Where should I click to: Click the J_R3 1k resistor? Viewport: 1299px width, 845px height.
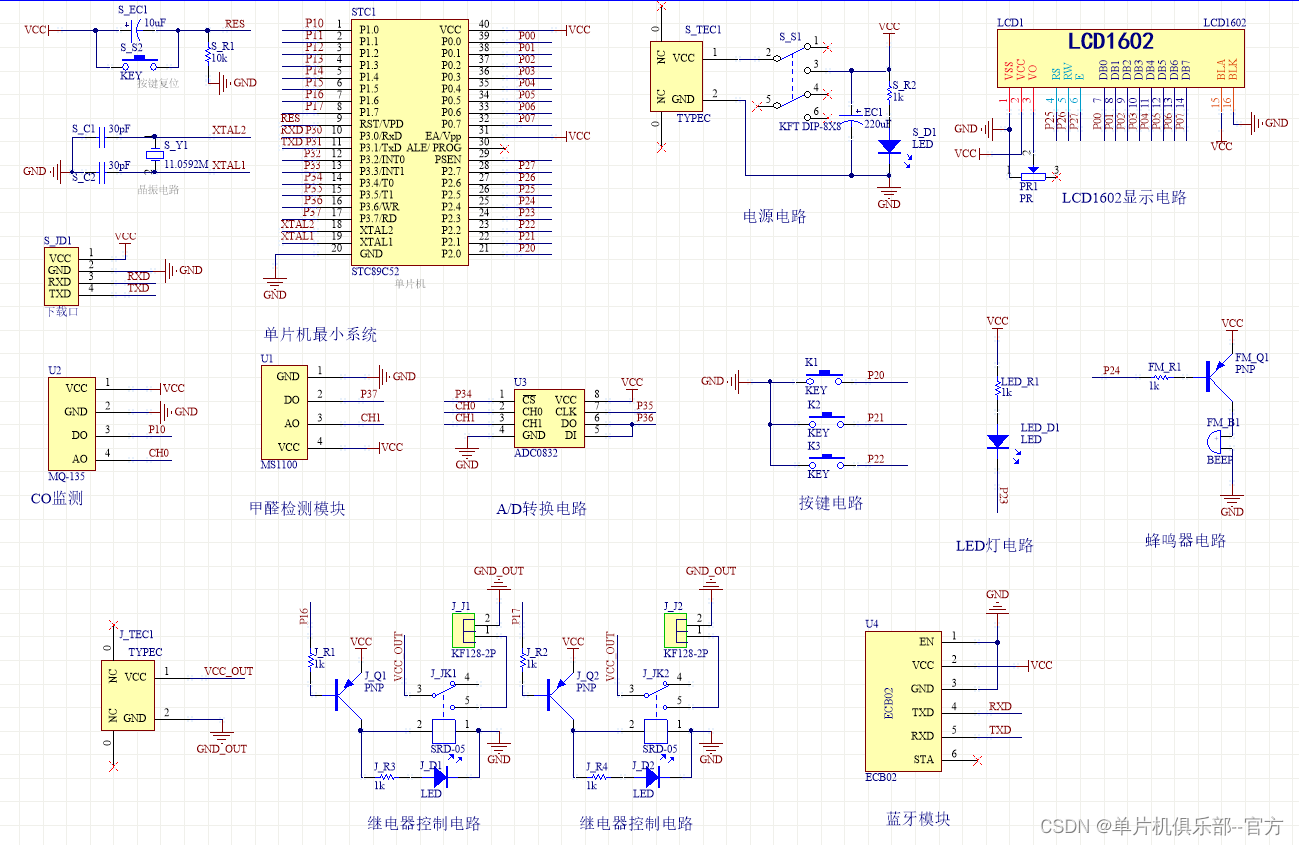coord(385,775)
